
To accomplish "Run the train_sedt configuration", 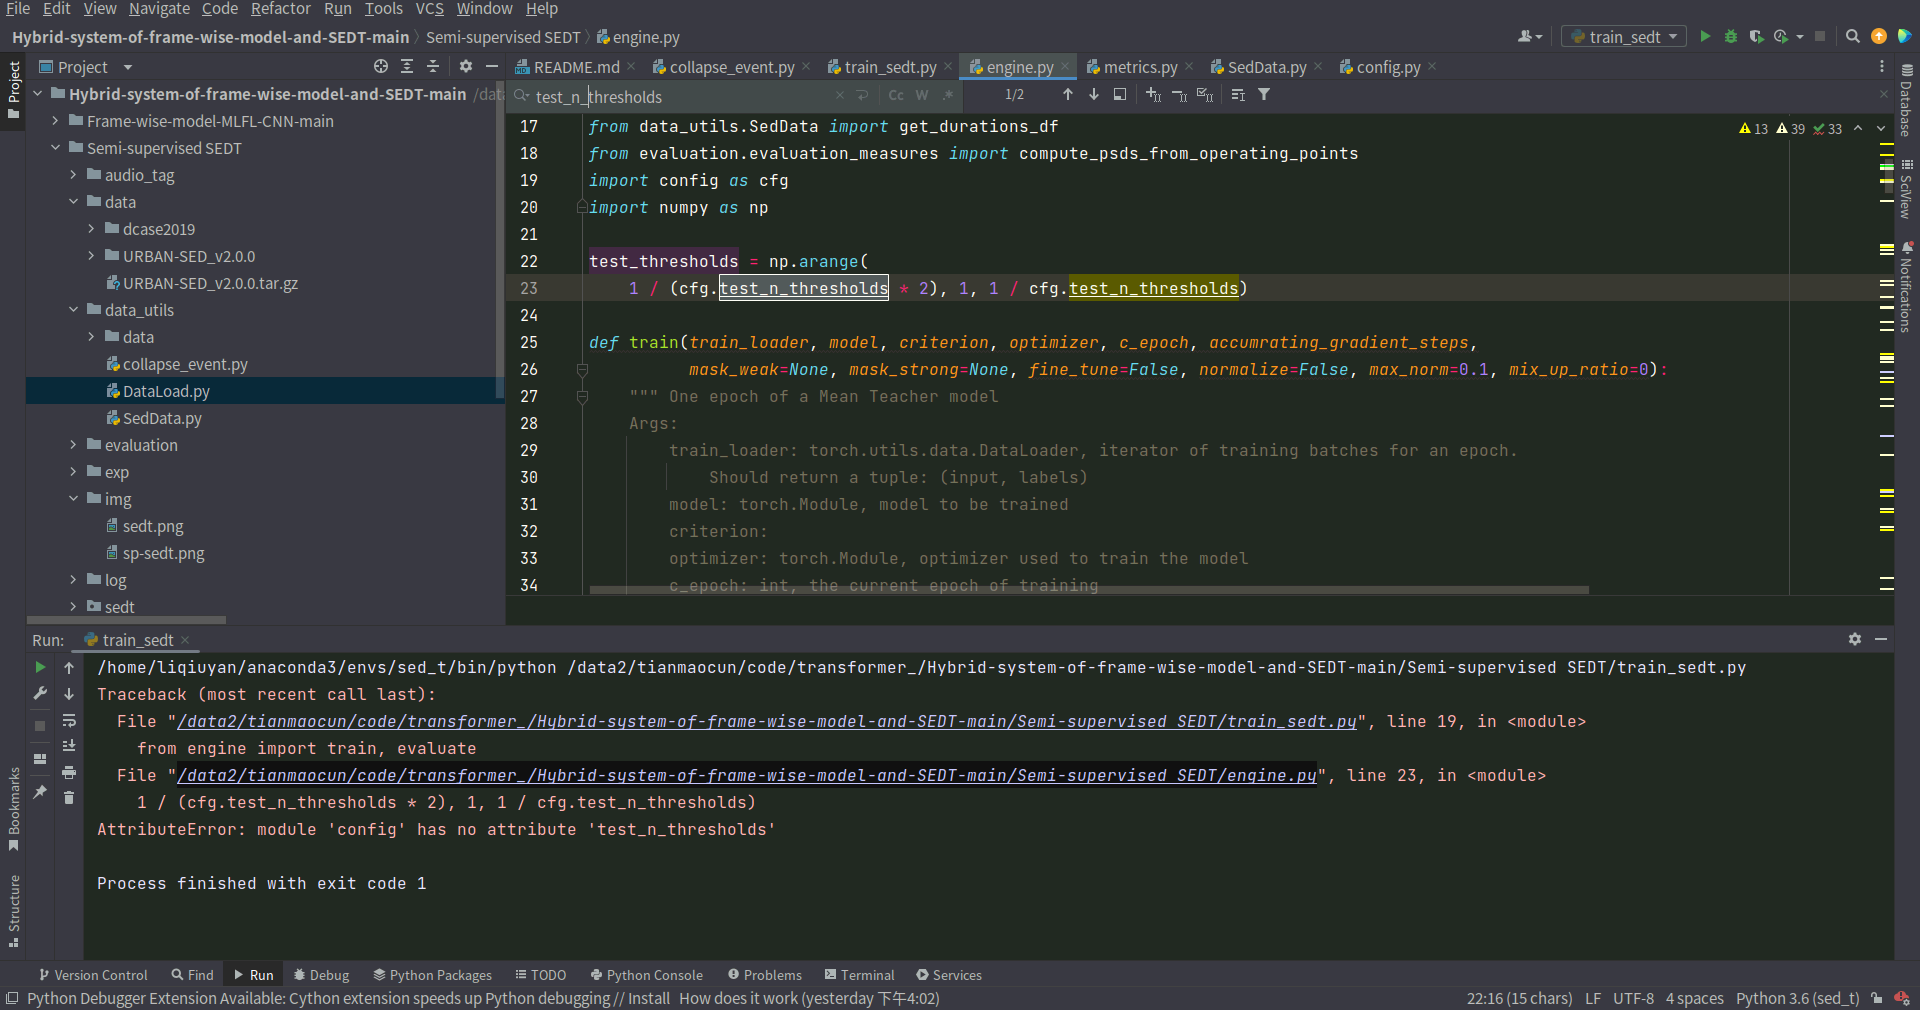I will point(1705,36).
